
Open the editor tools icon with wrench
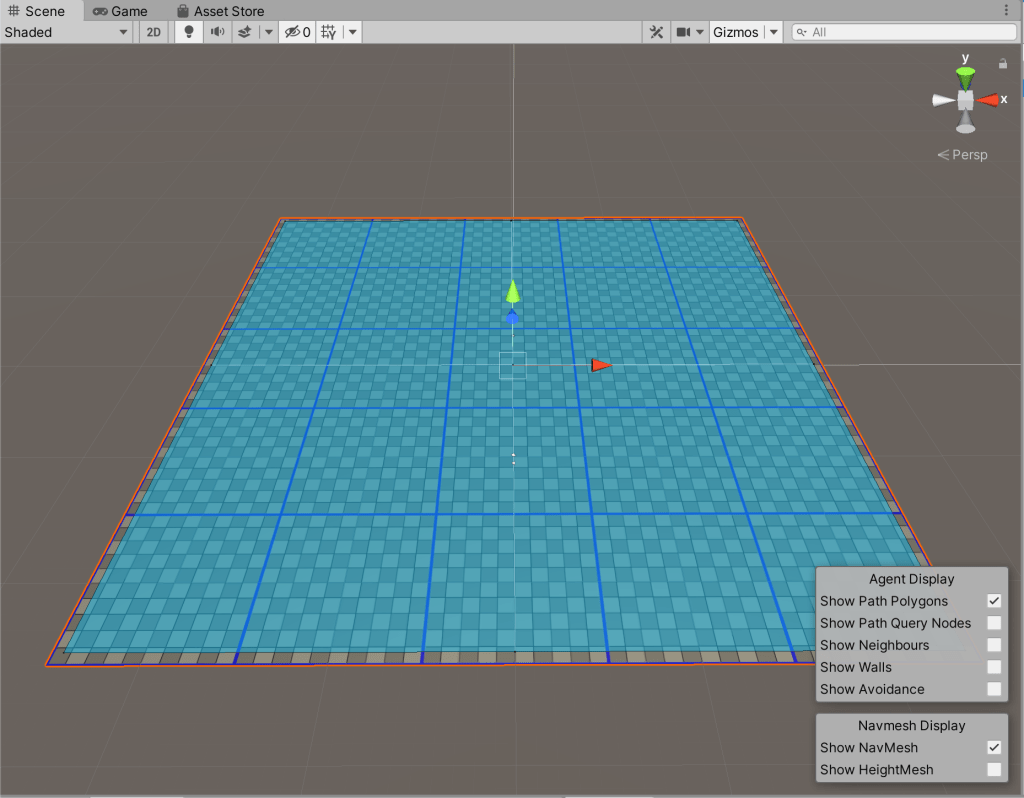656,31
